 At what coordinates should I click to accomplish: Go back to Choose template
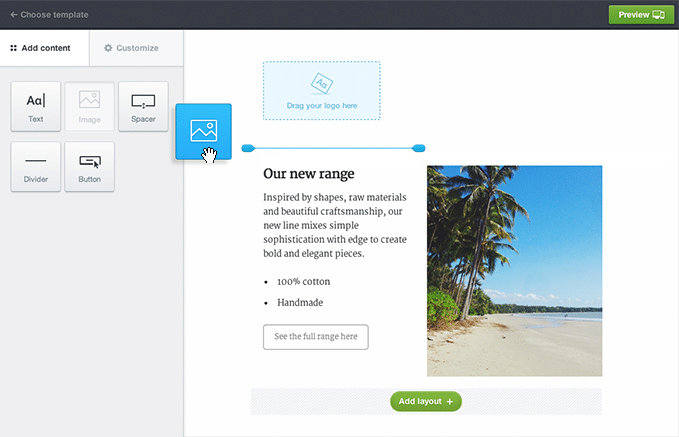pos(49,15)
